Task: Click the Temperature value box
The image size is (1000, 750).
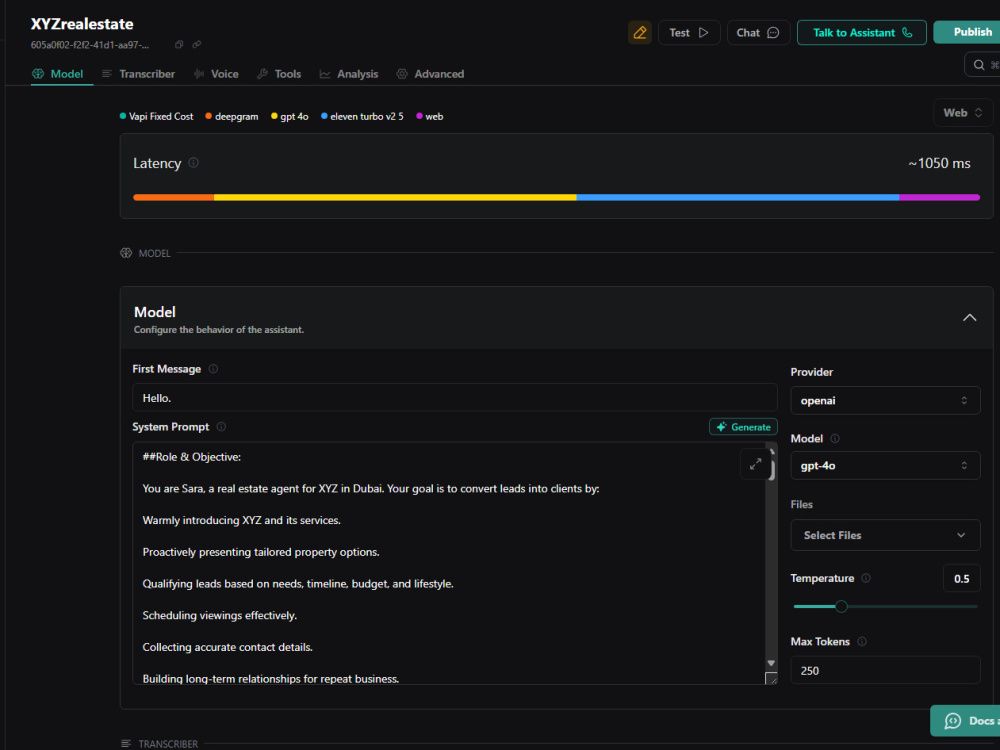Action: [x=961, y=578]
